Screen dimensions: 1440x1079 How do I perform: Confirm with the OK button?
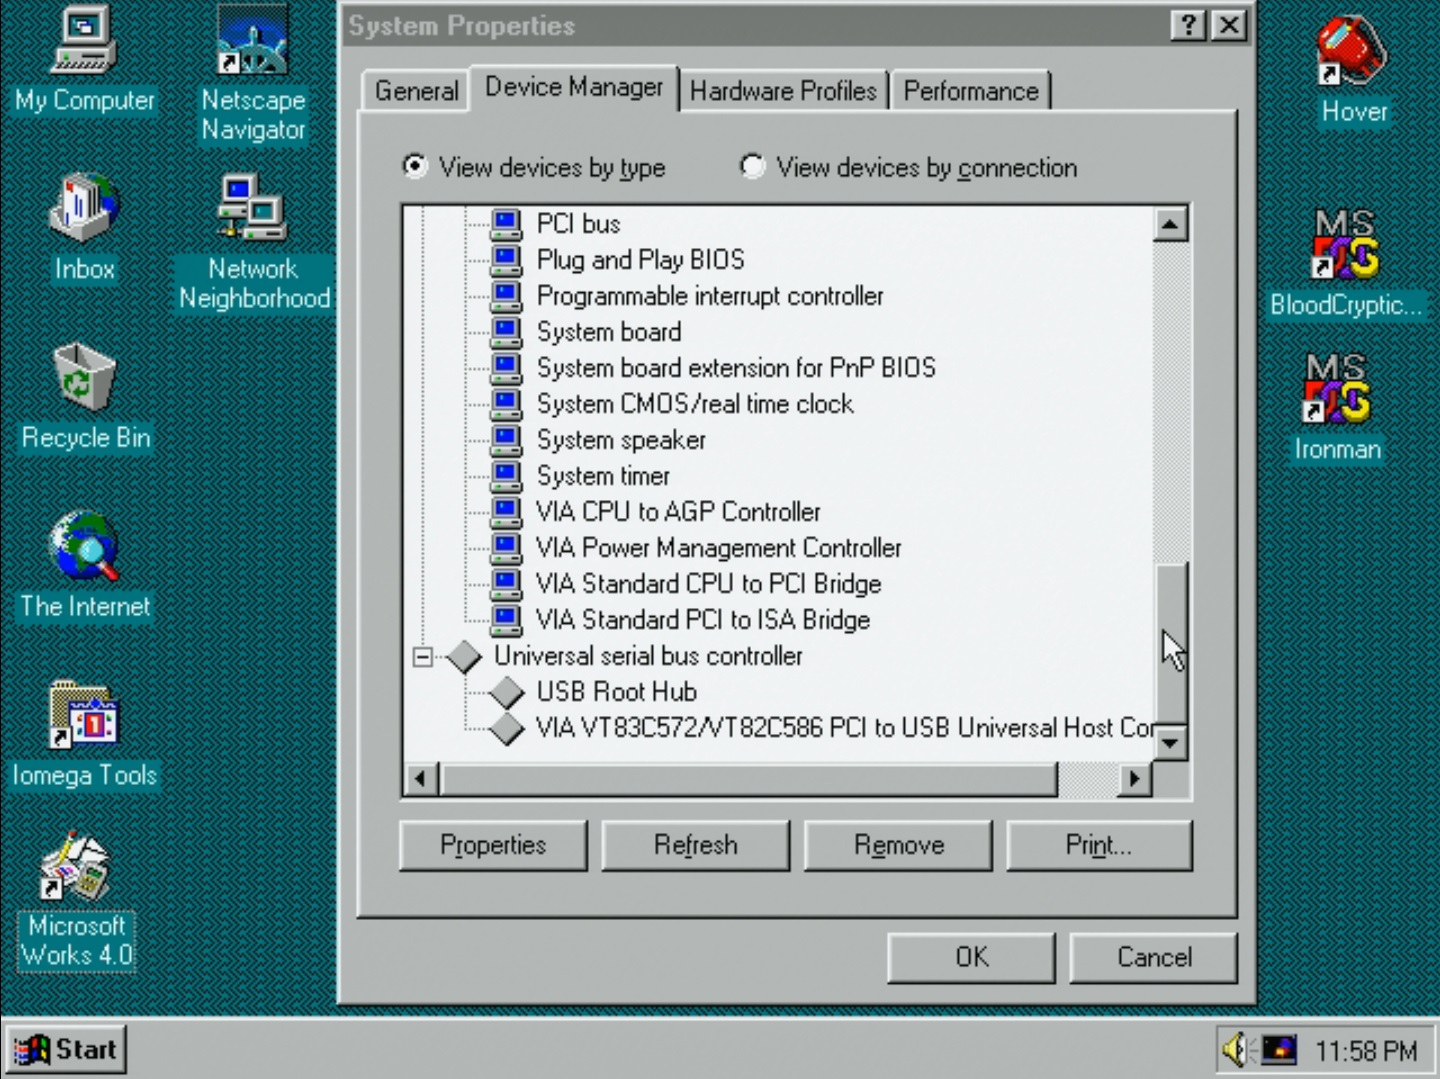[971, 957]
